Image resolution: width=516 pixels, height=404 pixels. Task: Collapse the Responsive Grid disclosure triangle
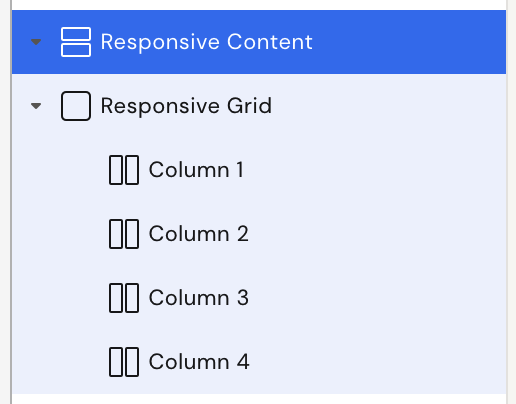coord(36,106)
